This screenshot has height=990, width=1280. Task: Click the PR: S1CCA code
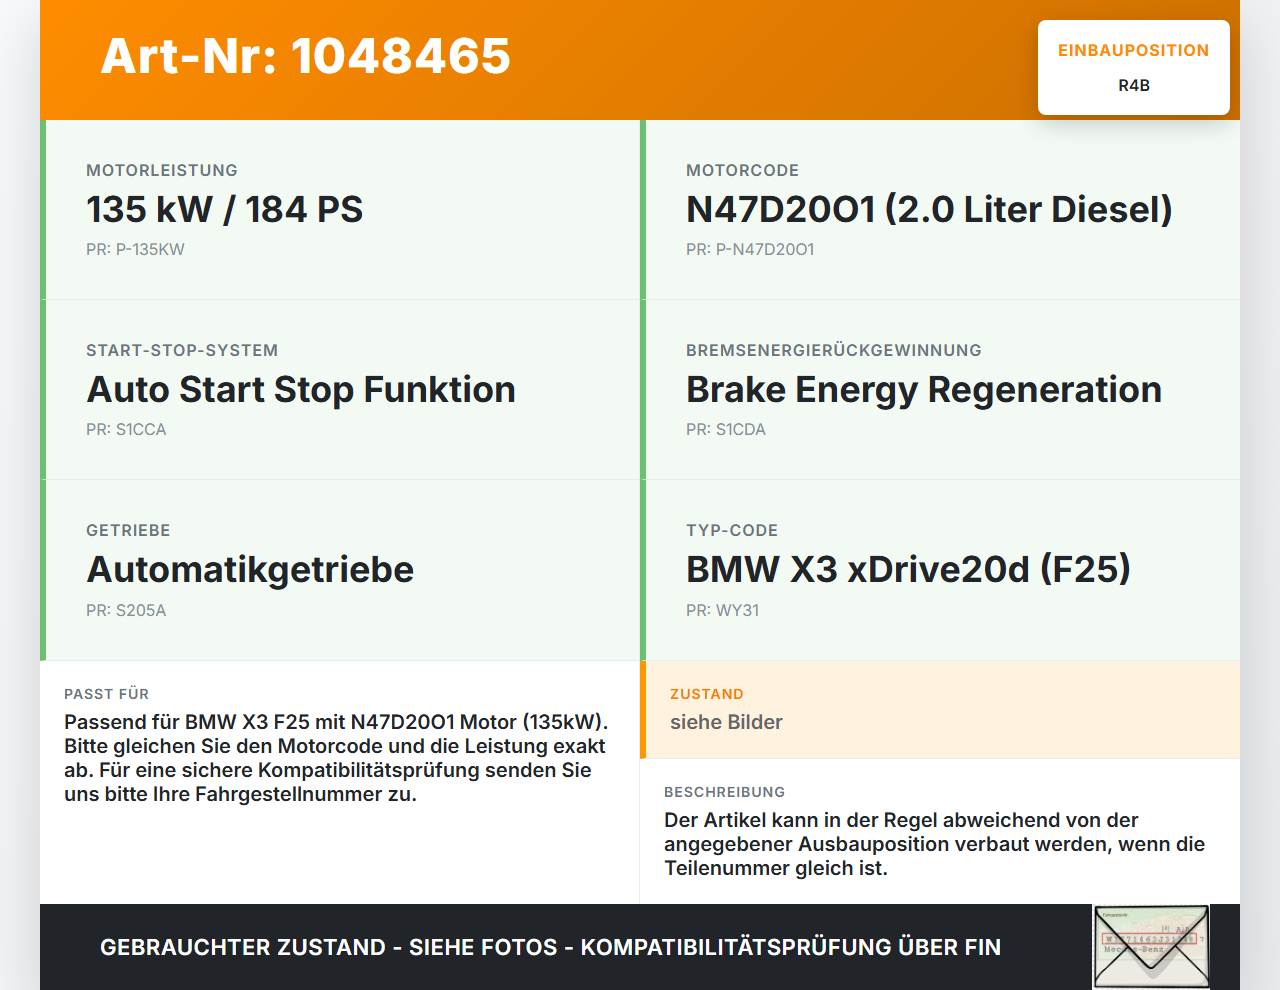point(126,430)
